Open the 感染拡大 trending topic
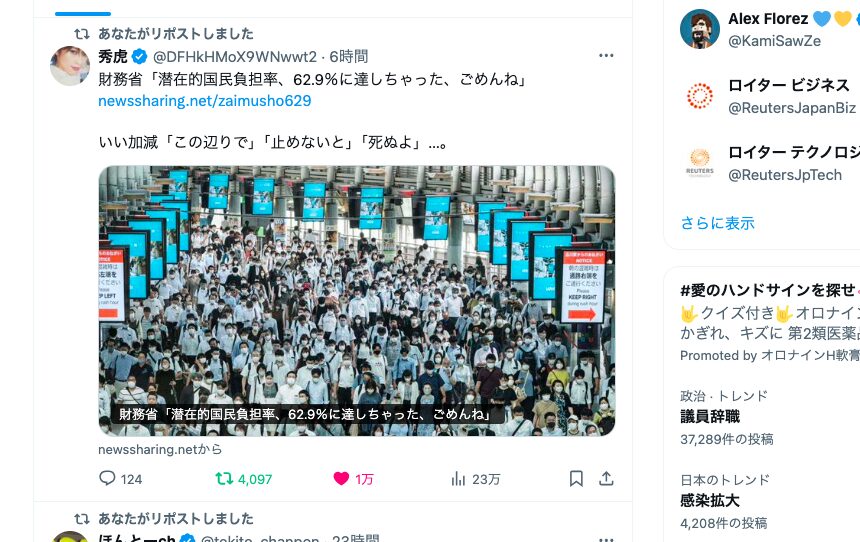 (x=710, y=500)
